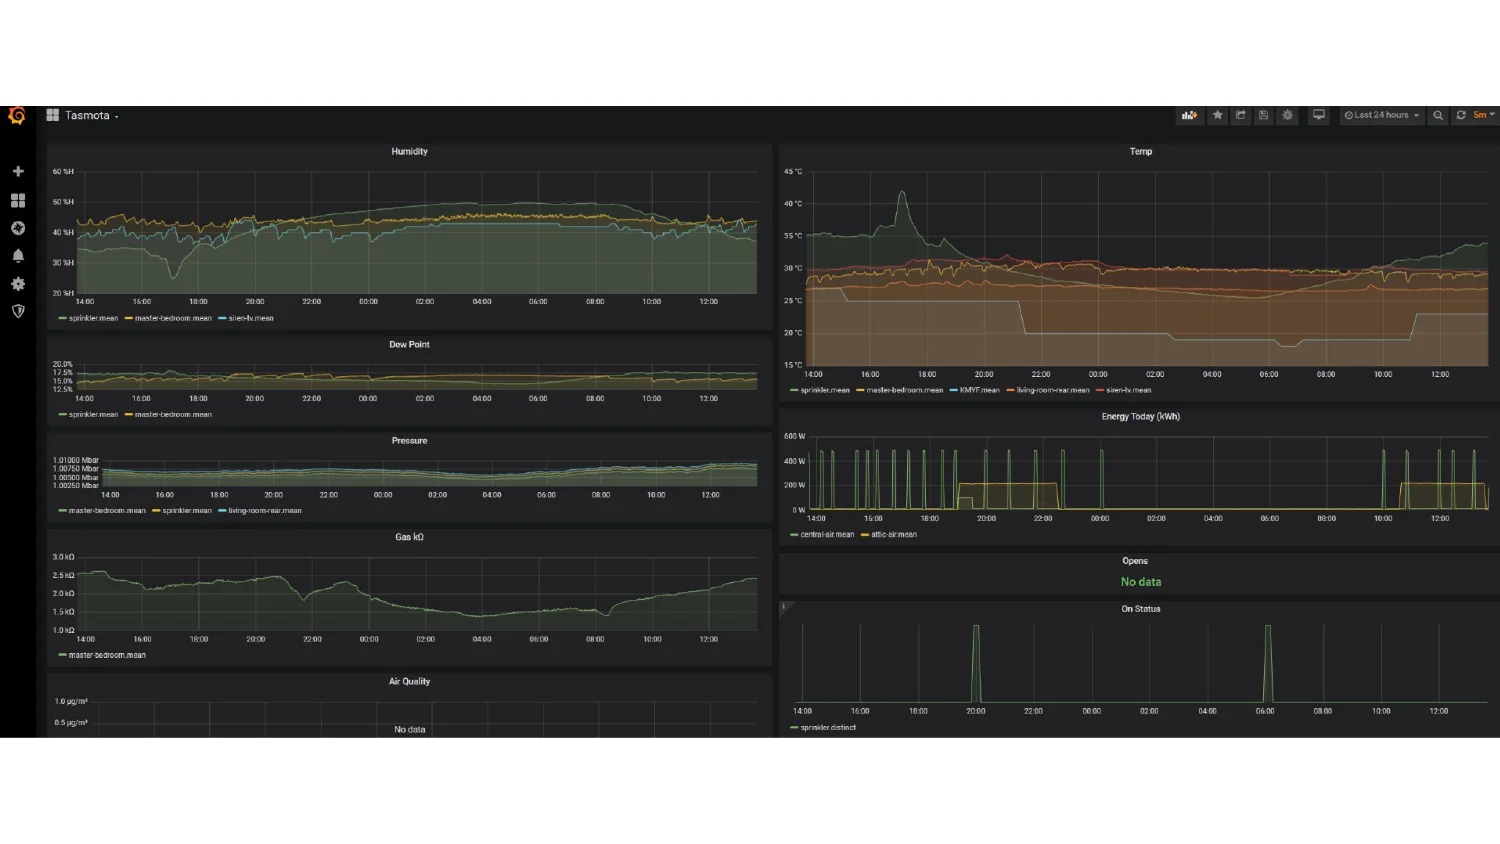
Task: Open the Opens panel title menu
Action: pos(1135,562)
